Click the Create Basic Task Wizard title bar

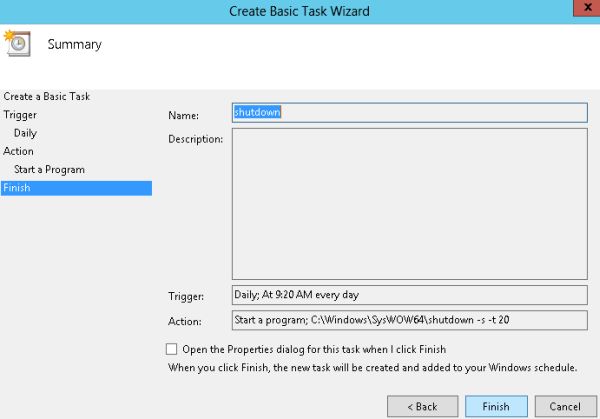click(299, 10)
